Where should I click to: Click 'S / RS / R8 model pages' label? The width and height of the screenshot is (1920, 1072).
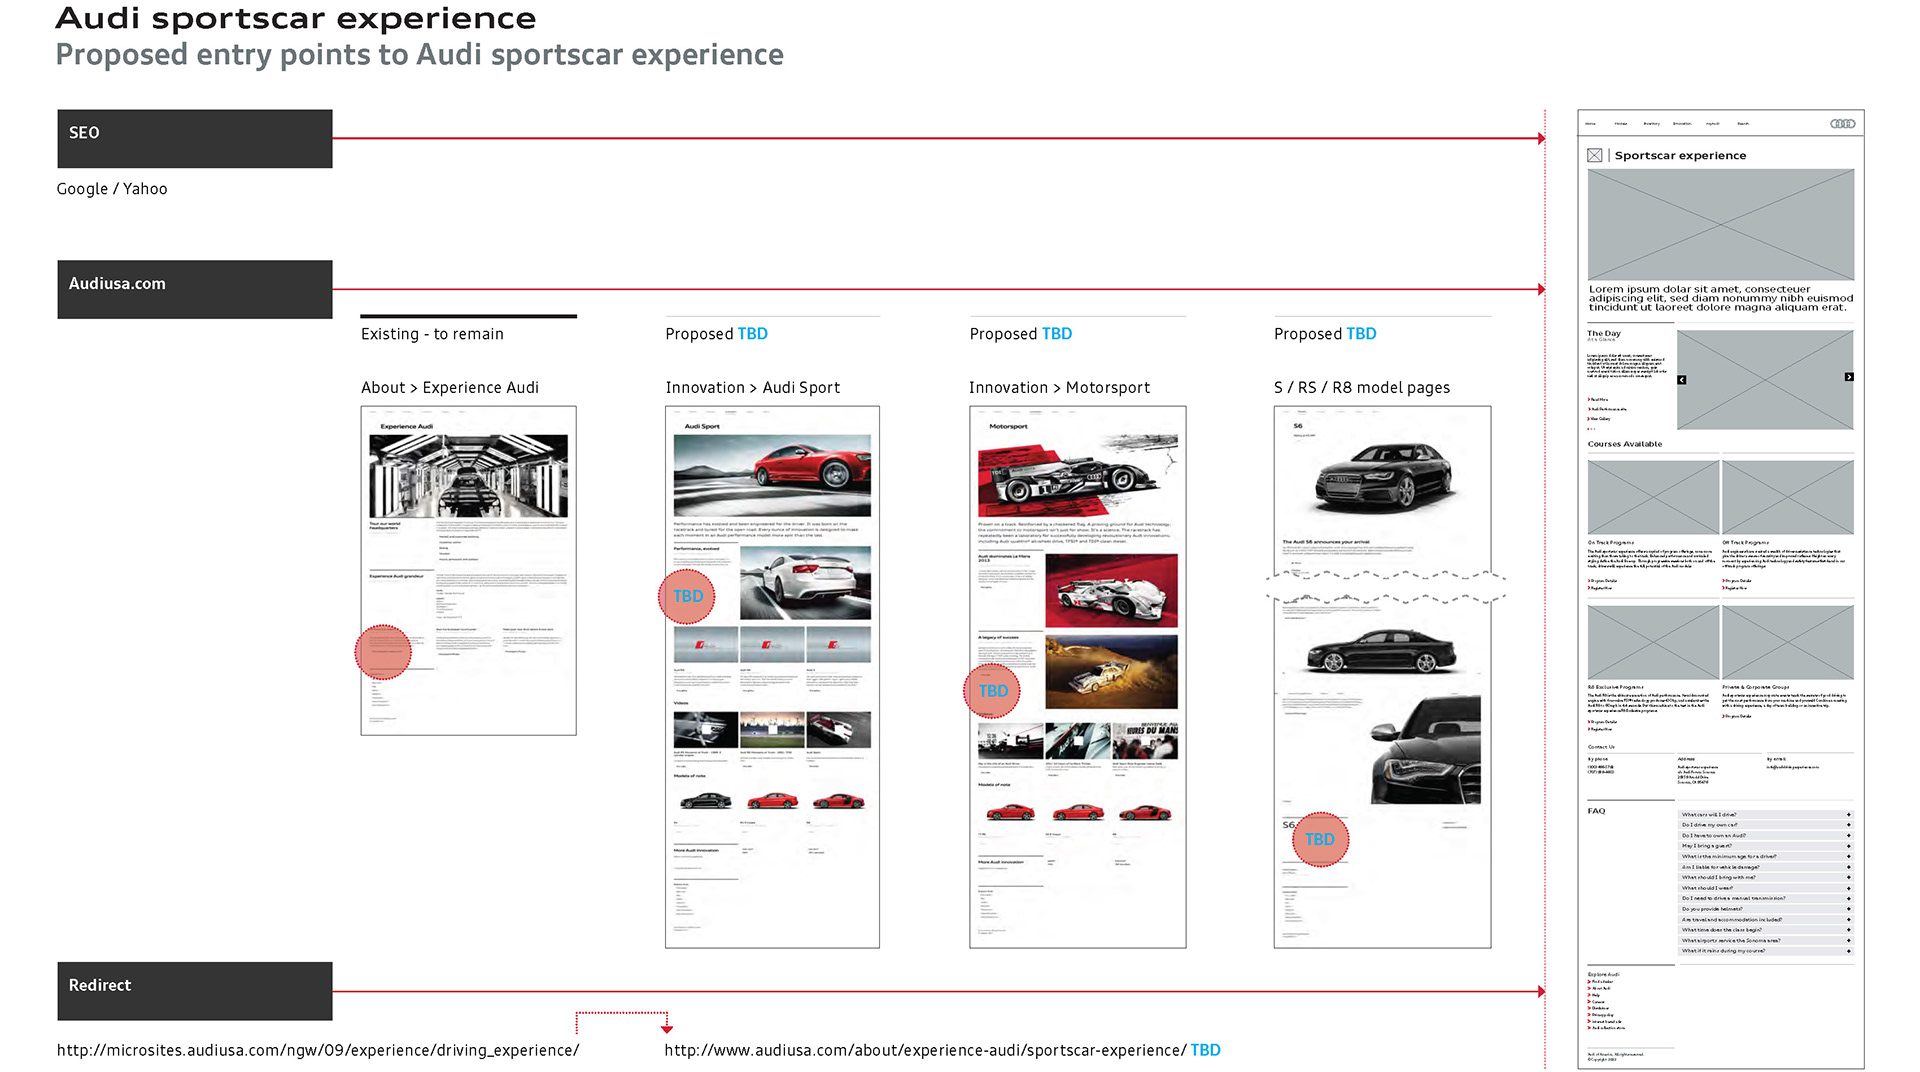click(1362, 388)
